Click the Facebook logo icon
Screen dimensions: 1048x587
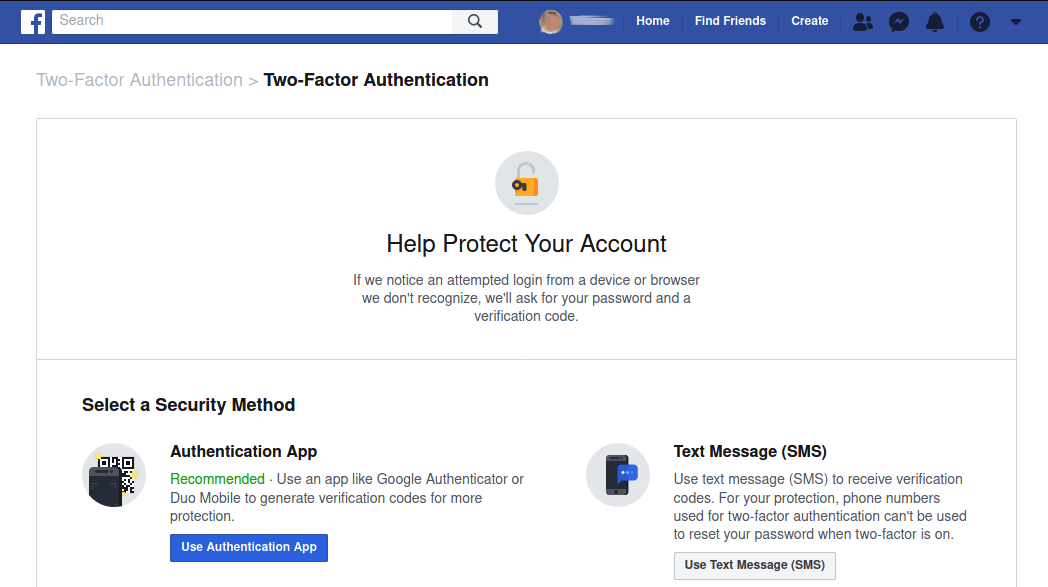(33, 21)
